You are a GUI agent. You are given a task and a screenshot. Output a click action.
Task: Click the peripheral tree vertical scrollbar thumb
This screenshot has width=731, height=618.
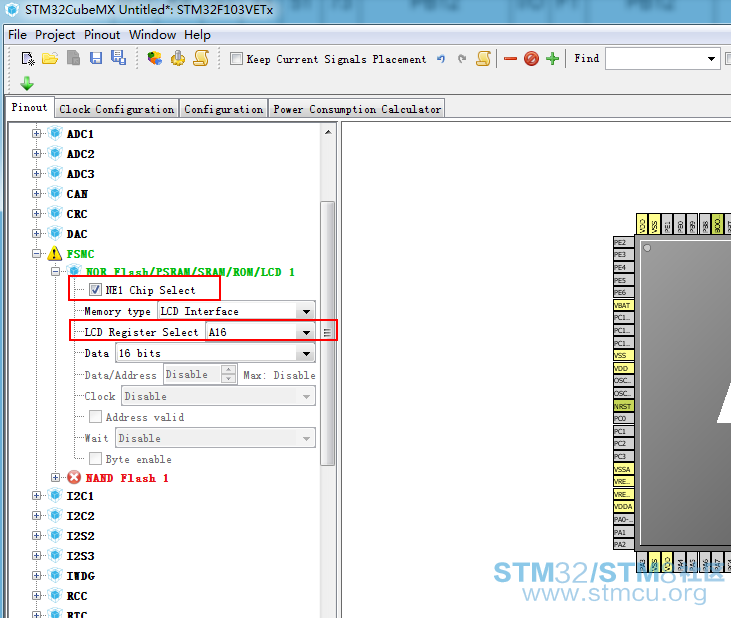(328, 333)
